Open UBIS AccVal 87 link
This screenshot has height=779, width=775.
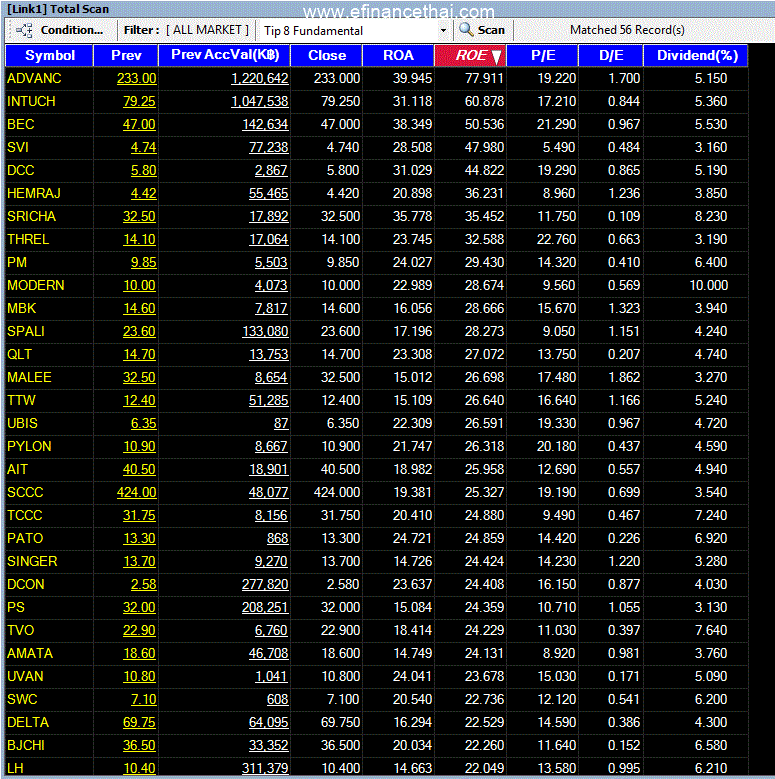tap(281, 424)
